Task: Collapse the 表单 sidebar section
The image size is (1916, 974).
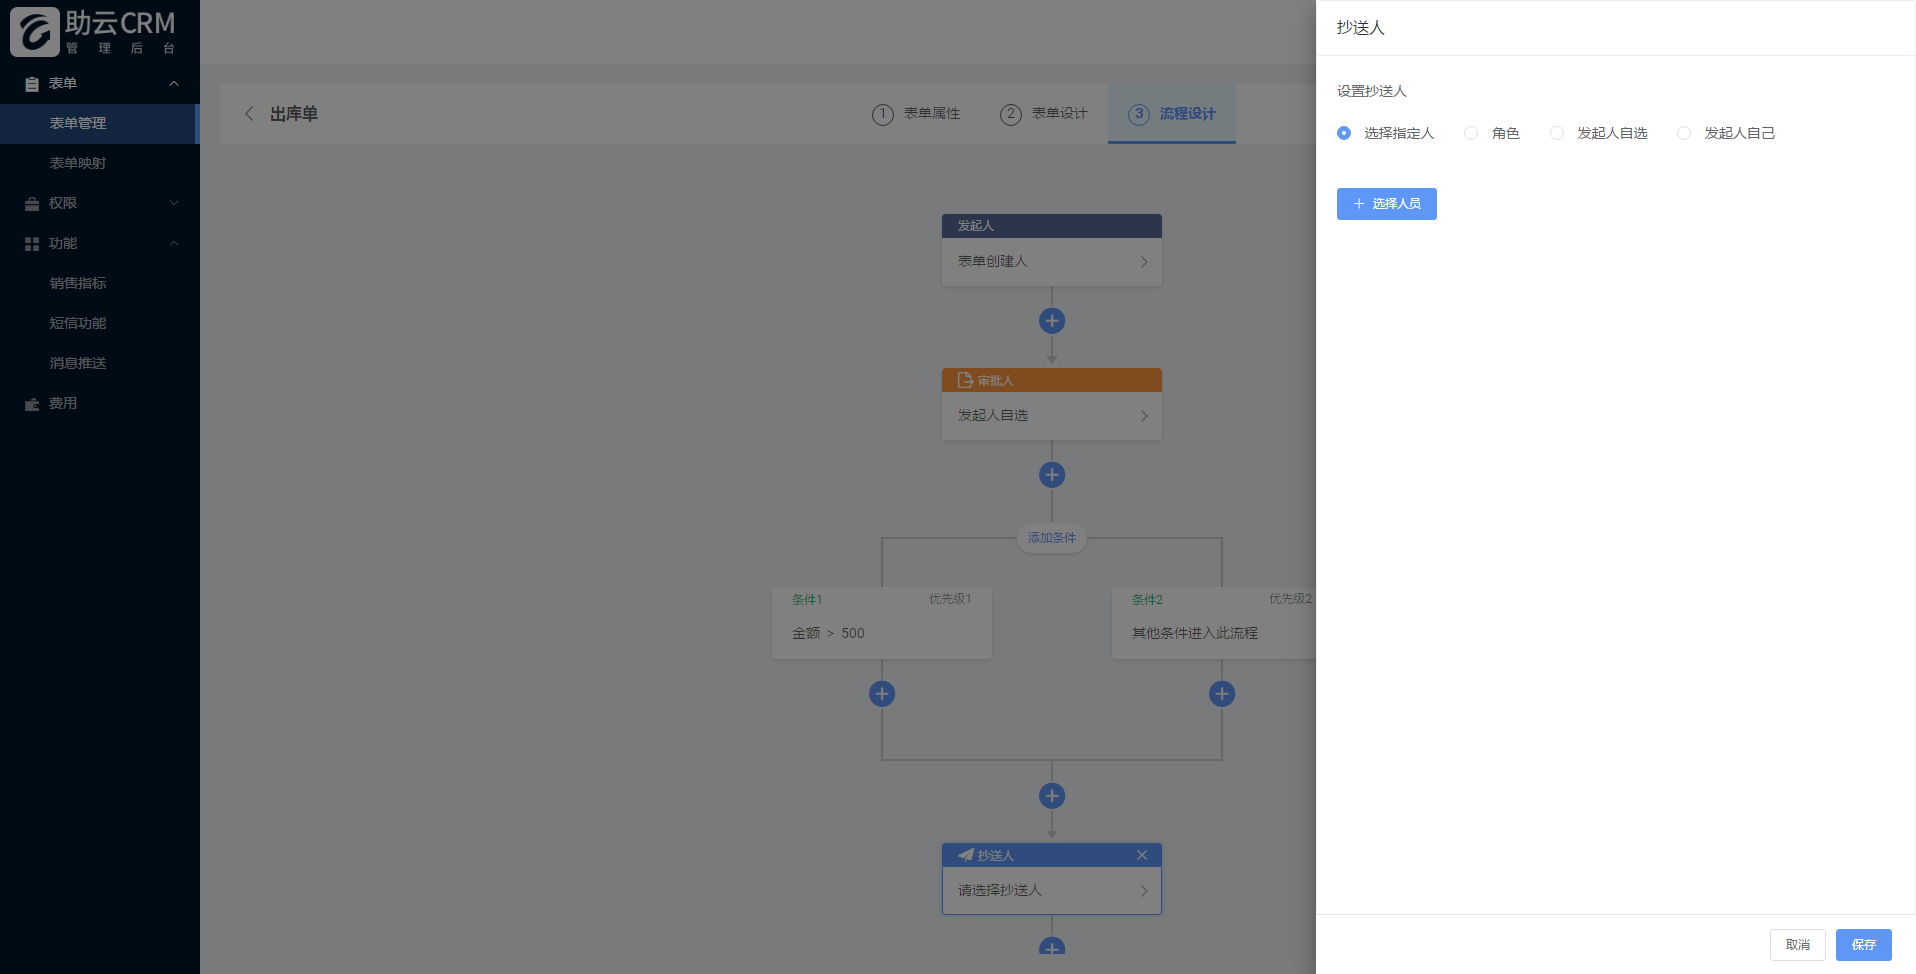Action: [174, 83]
